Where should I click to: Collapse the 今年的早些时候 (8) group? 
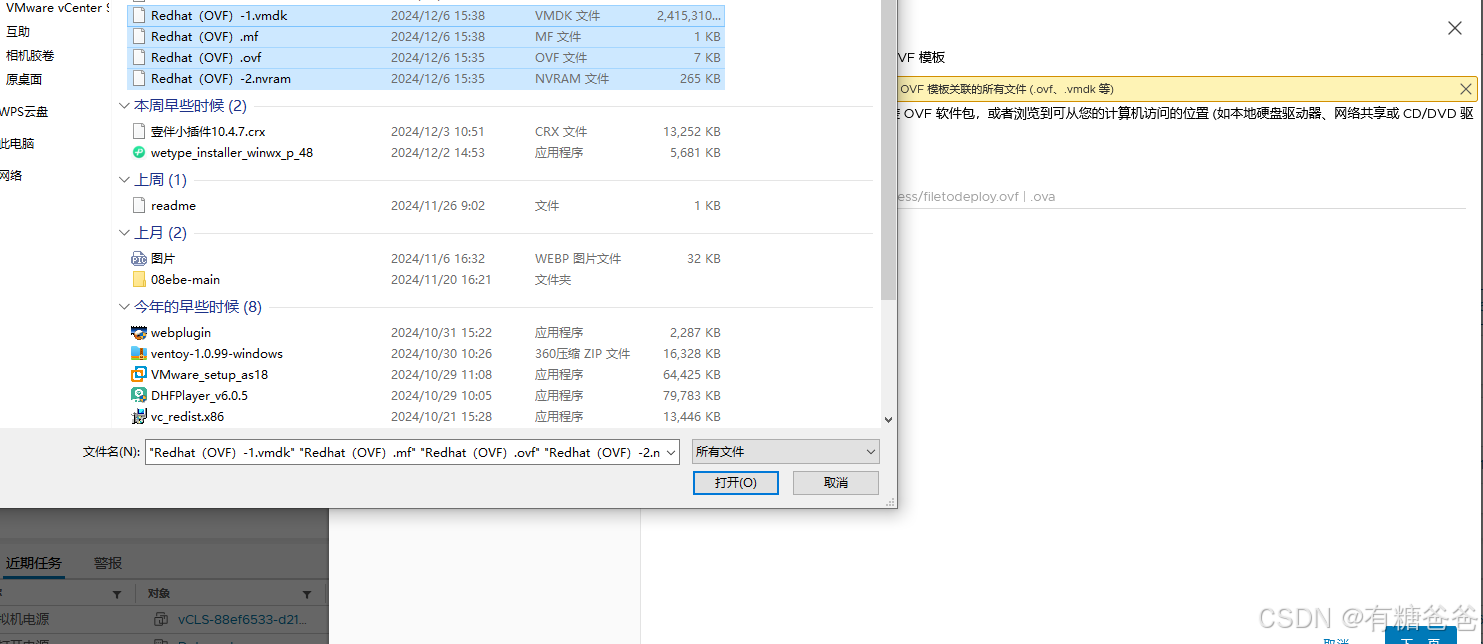coord(124,307)
